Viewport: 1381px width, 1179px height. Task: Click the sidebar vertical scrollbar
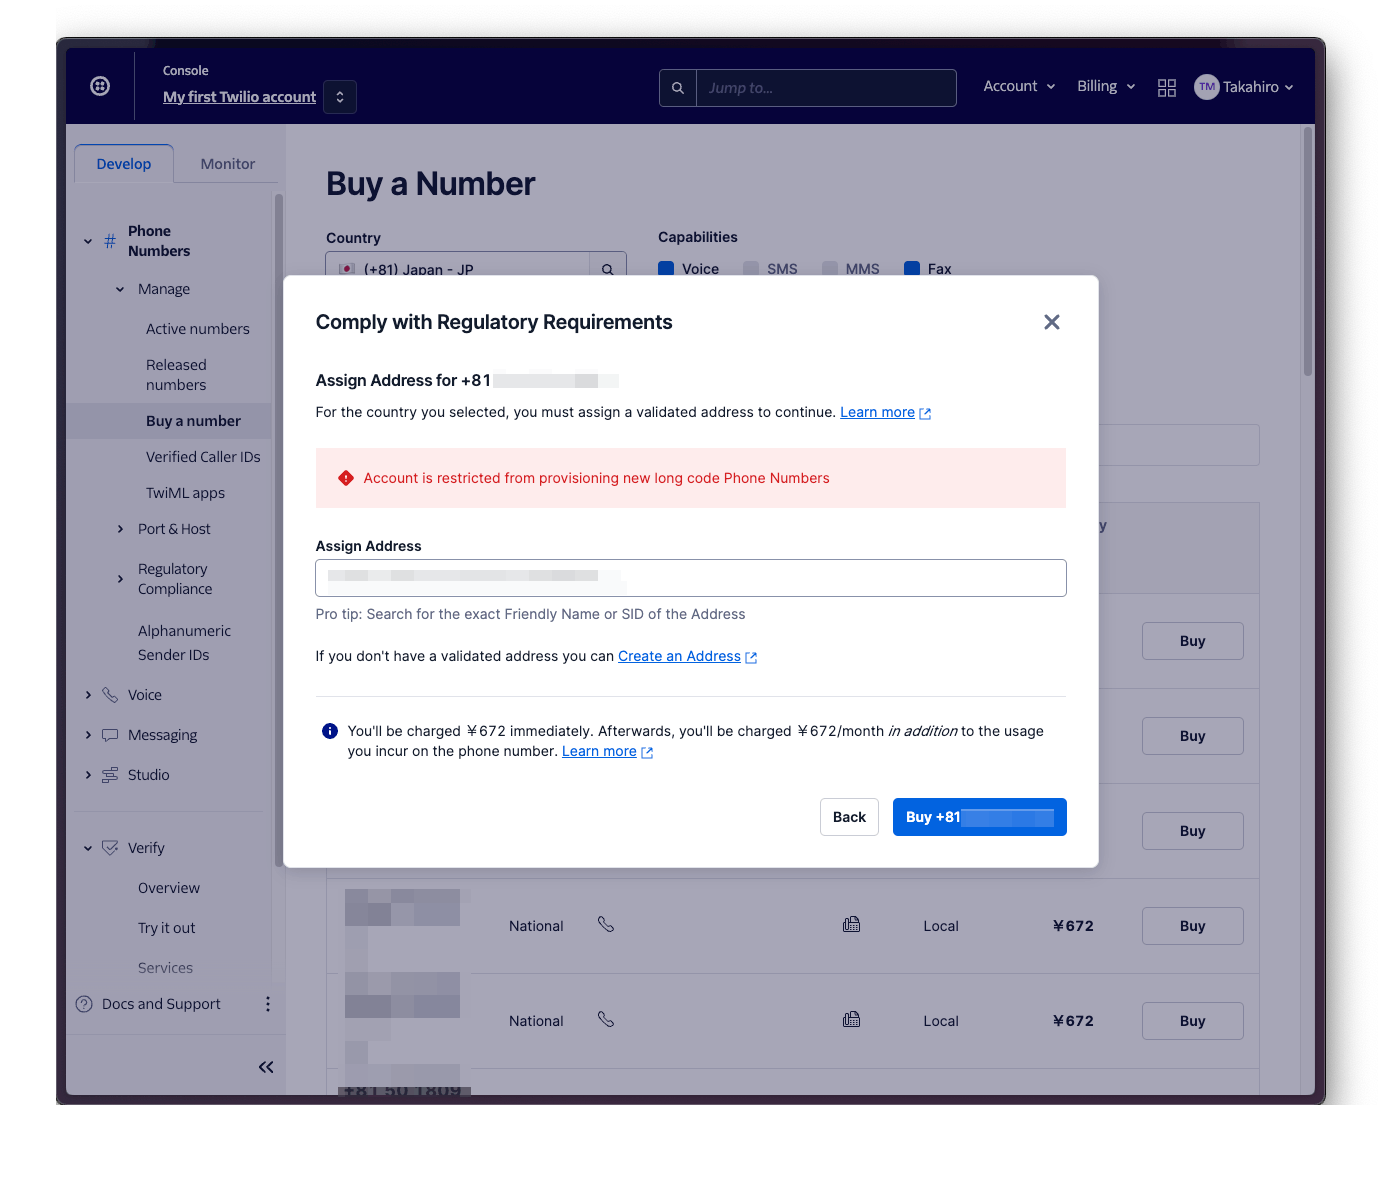(279, 530)
